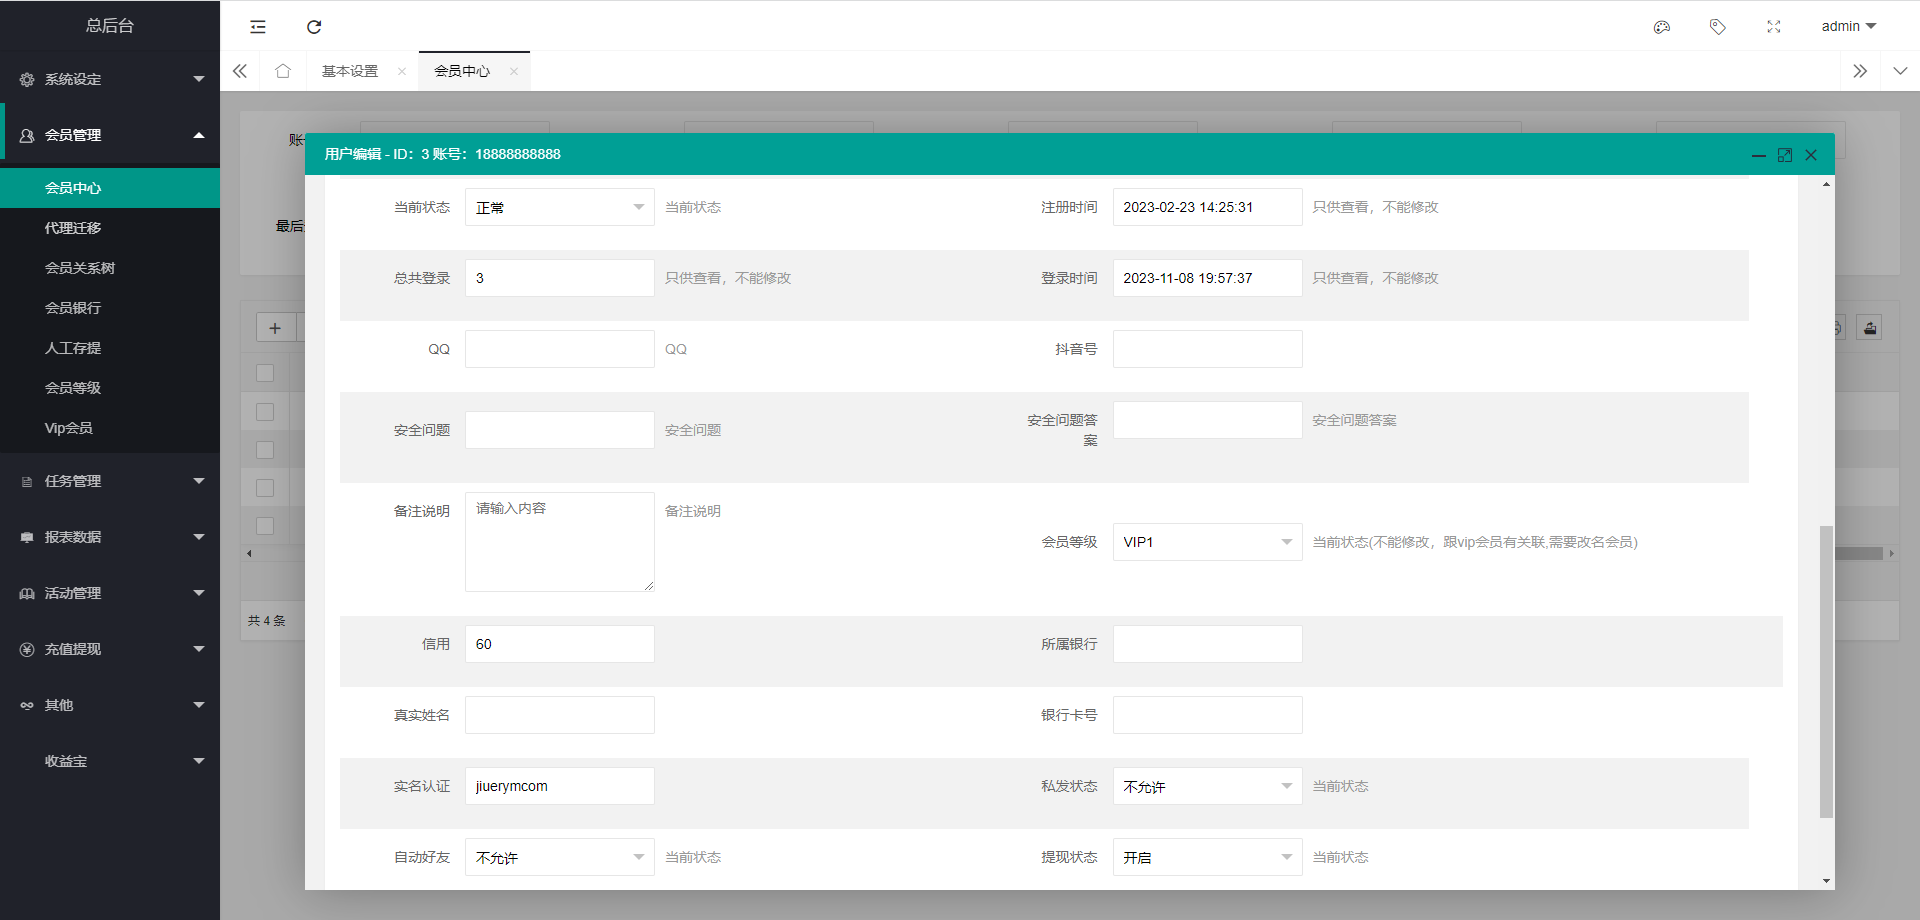Screen dimensions: 1920x920
Task: Select the fourth row checkbox
Action: 265,488
